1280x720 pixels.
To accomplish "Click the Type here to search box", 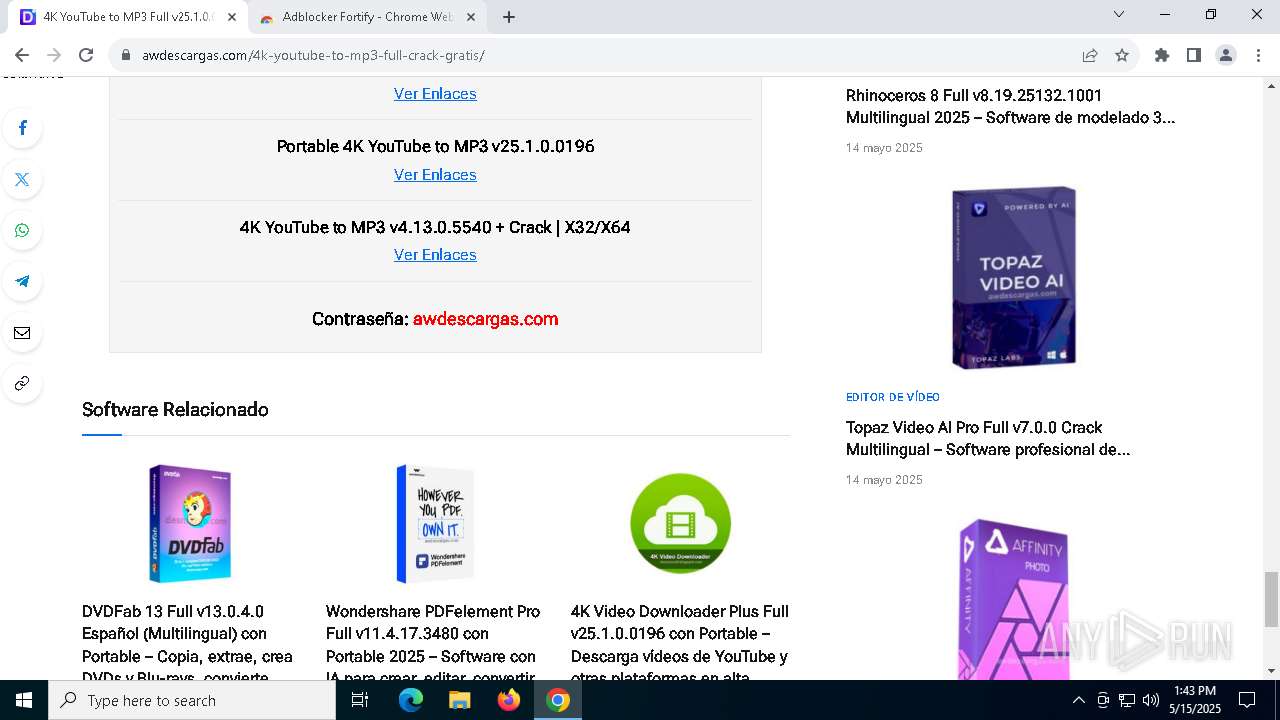I will click(x=192, y=700).
